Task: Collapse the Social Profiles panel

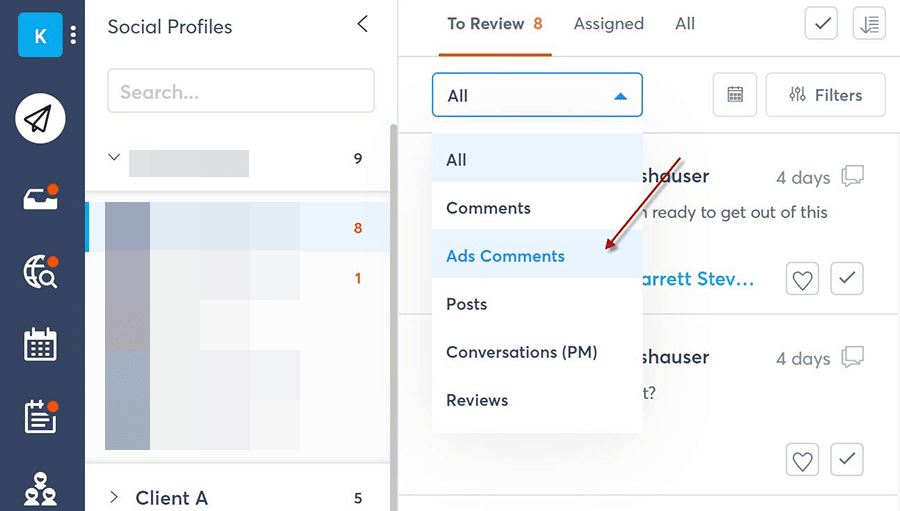Action: click(362, 24)
